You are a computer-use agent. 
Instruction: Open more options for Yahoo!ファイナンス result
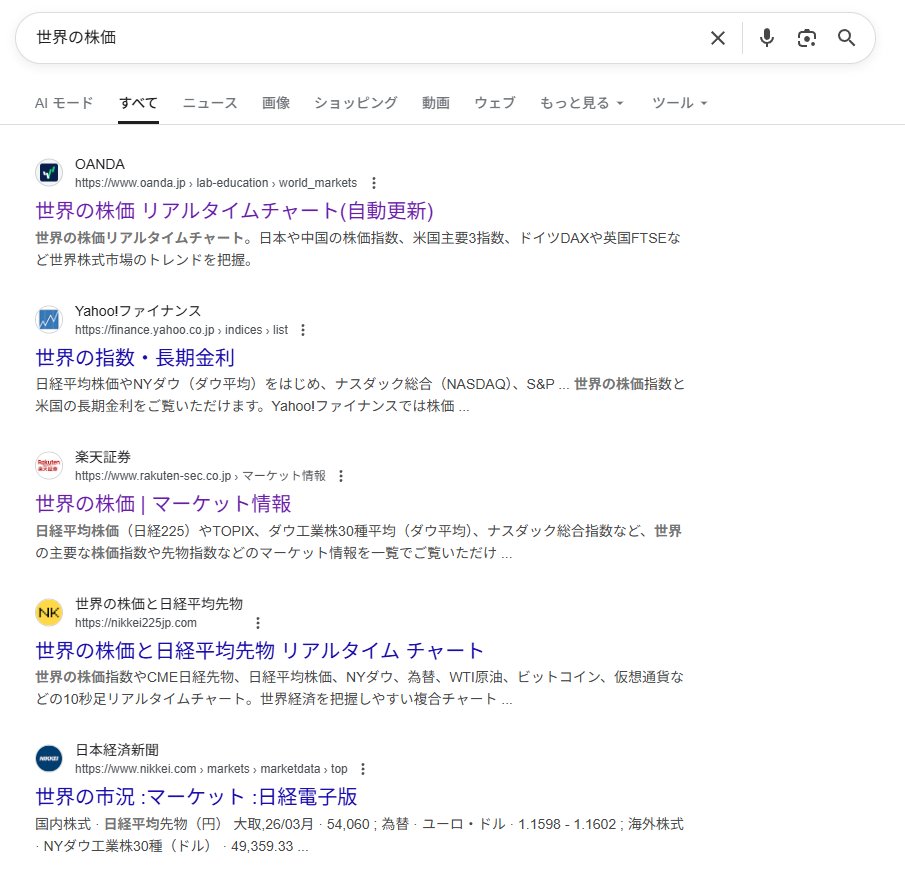[303, 330]
